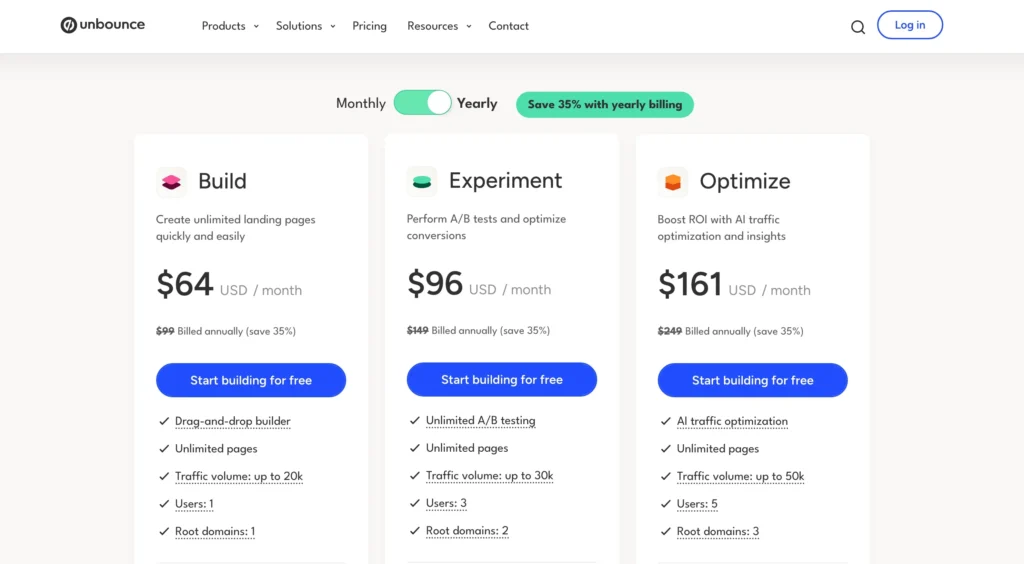Viewport: 1024px width, 564px height.
Task: Click the Users: 1 feature text
Action: click(194, 504)
